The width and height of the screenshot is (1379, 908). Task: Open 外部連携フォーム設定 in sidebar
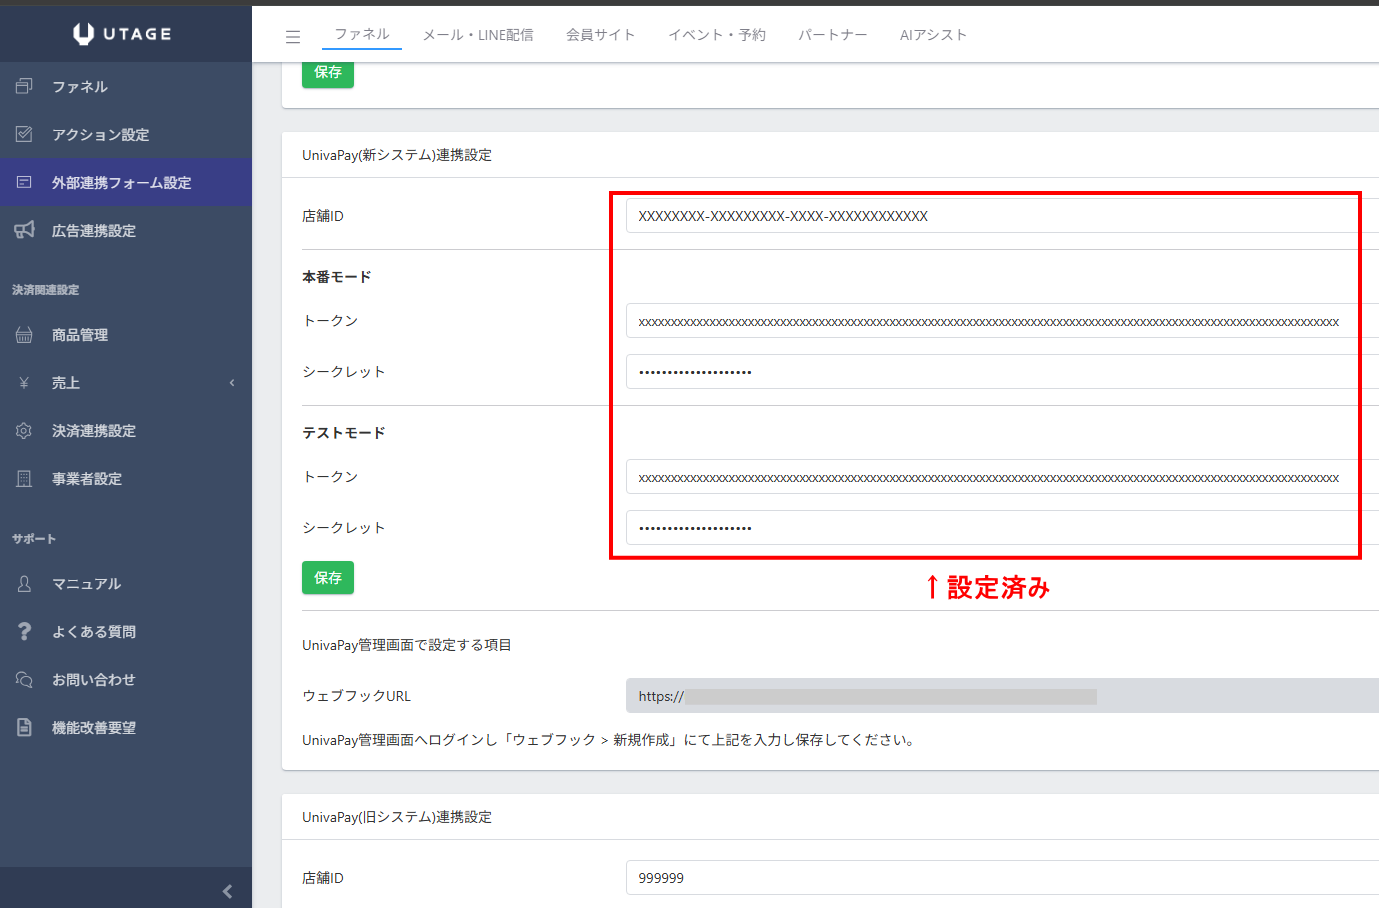[121, 183]
